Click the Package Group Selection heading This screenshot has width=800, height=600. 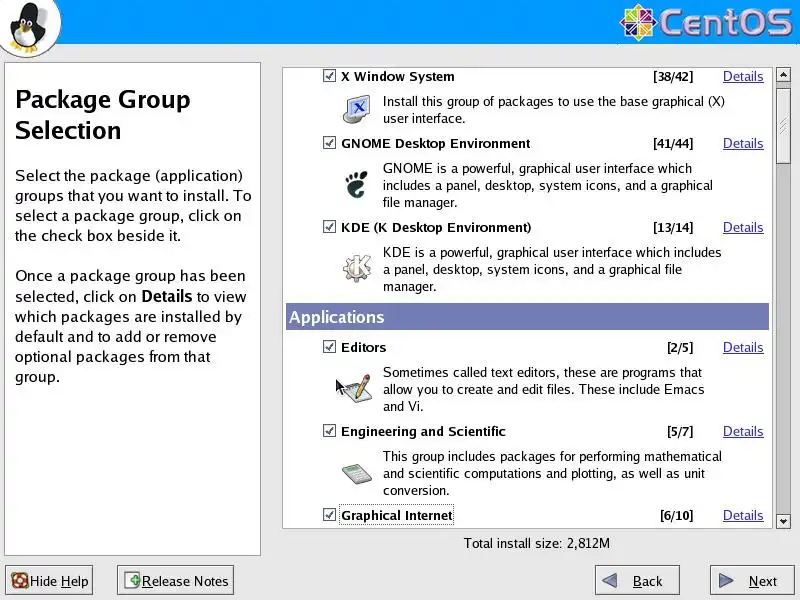[103, 115]
